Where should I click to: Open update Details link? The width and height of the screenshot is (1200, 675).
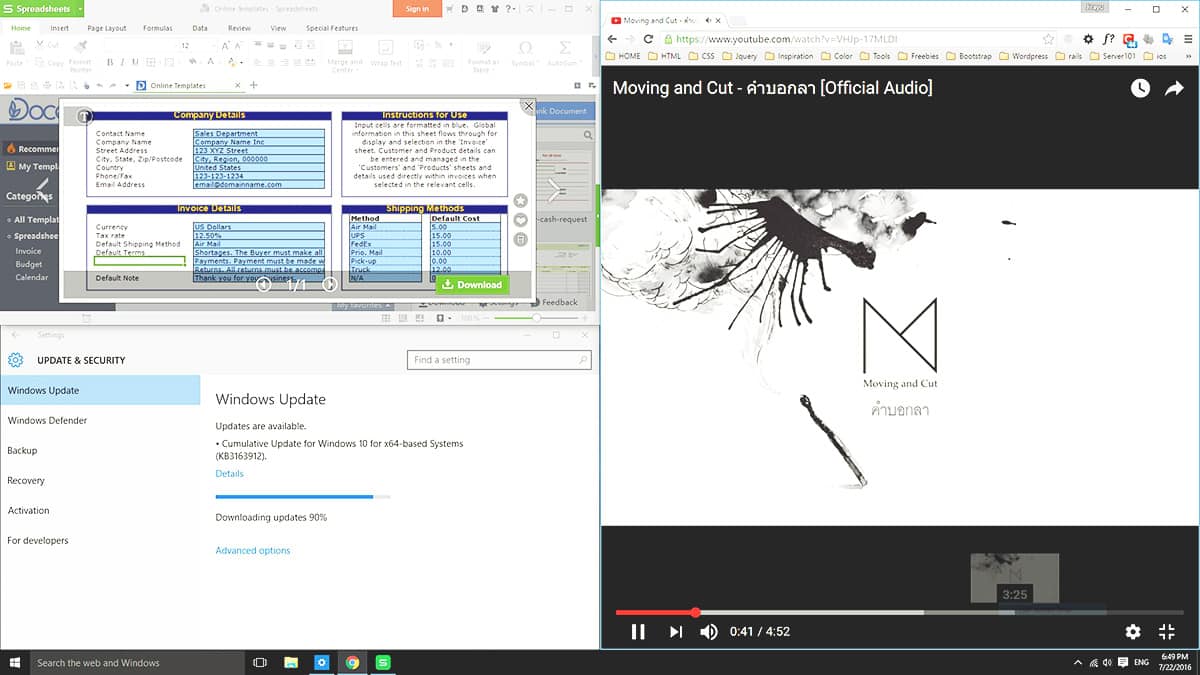229,474
